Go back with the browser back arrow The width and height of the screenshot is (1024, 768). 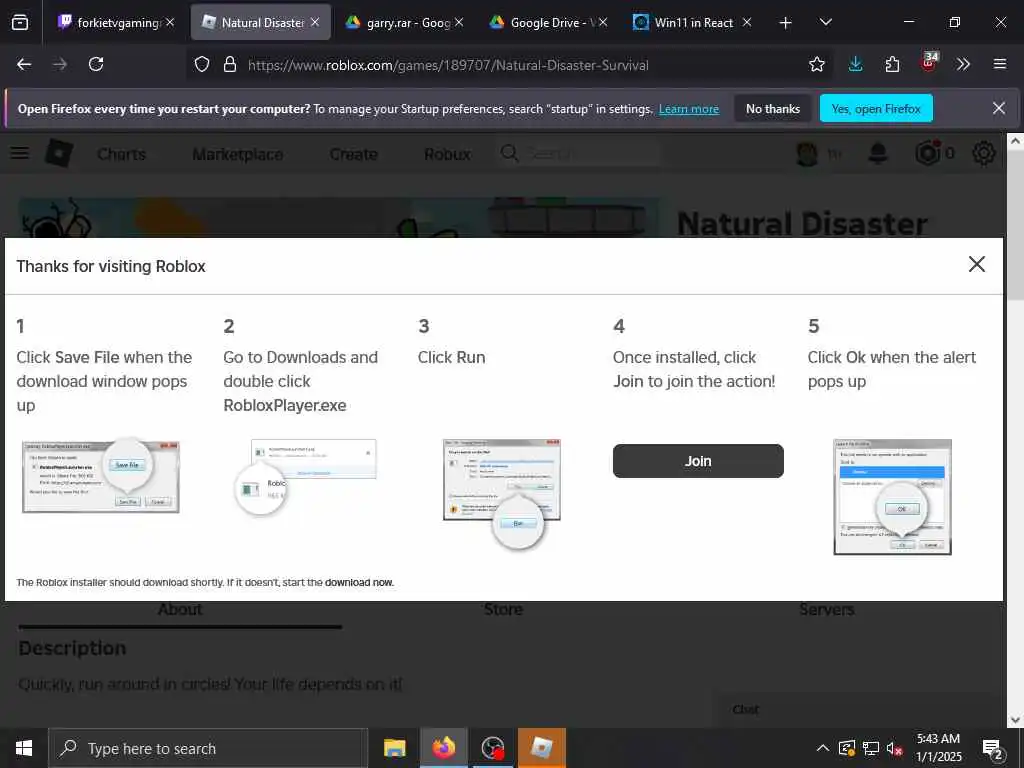[x=24, y=64]
